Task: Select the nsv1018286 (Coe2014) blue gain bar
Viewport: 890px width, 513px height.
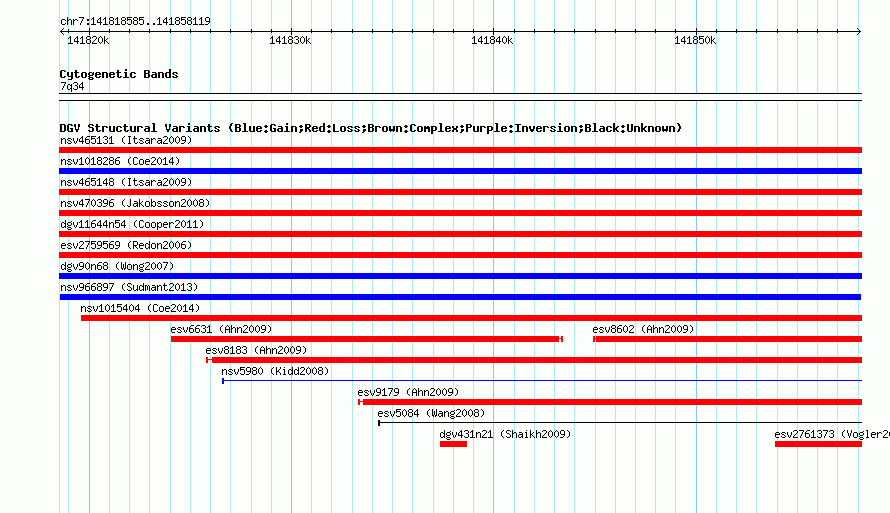Action: [x=460, y=171]
